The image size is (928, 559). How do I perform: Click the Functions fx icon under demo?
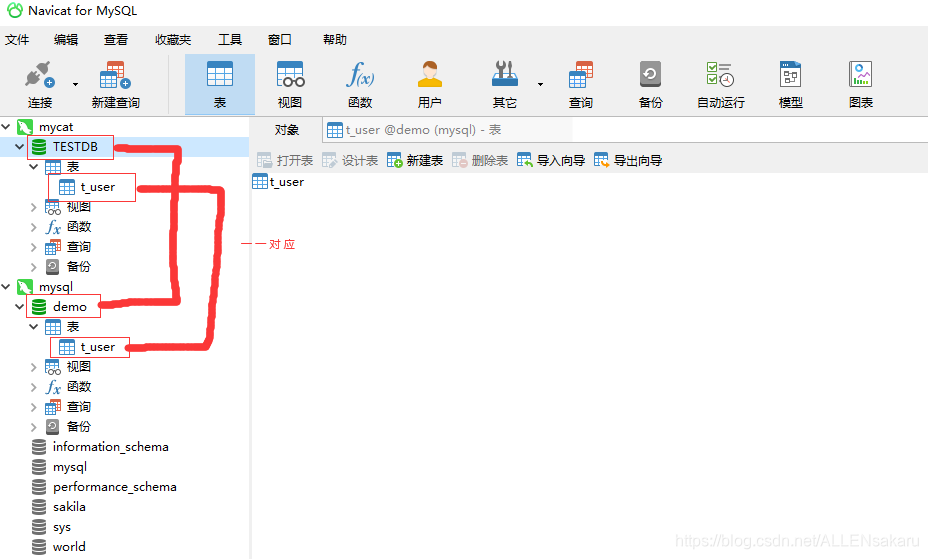point(53,387)
